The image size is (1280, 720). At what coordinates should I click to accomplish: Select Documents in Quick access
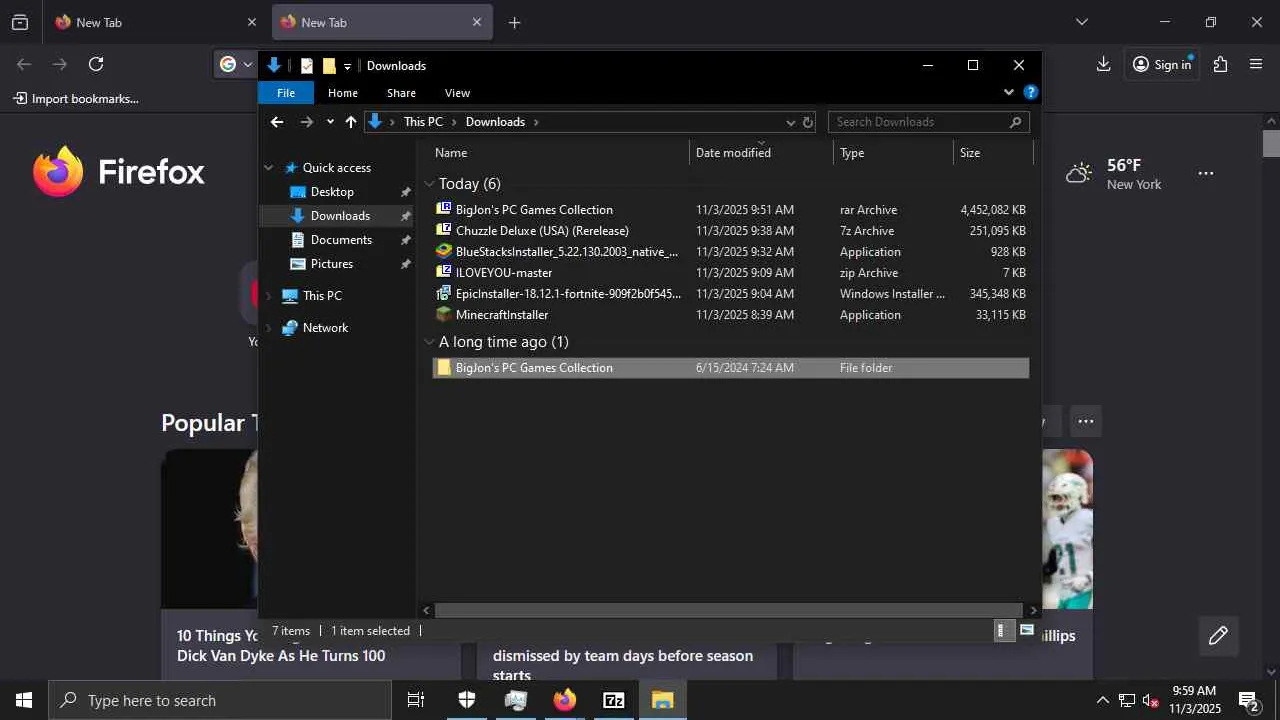pyautogui.click(x=341, y=240)
